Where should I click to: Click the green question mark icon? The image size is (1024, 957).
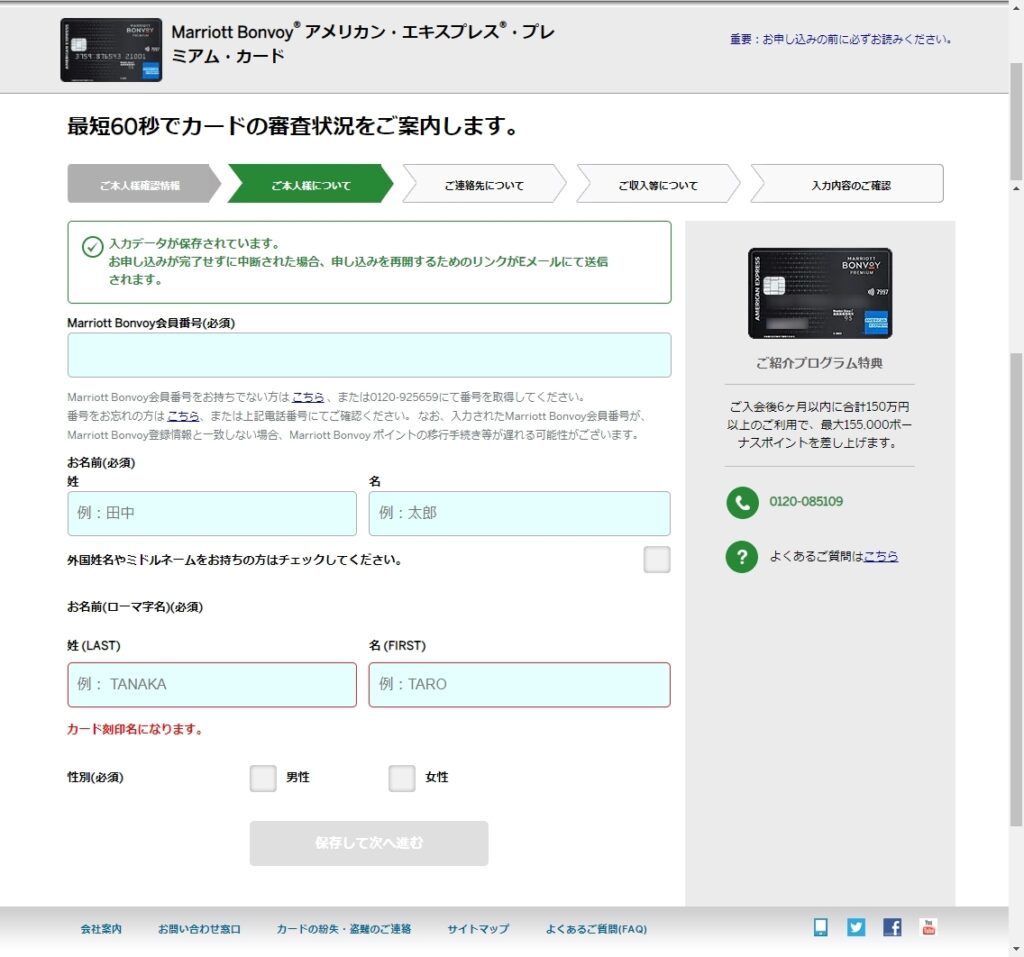tap(742, 557)
